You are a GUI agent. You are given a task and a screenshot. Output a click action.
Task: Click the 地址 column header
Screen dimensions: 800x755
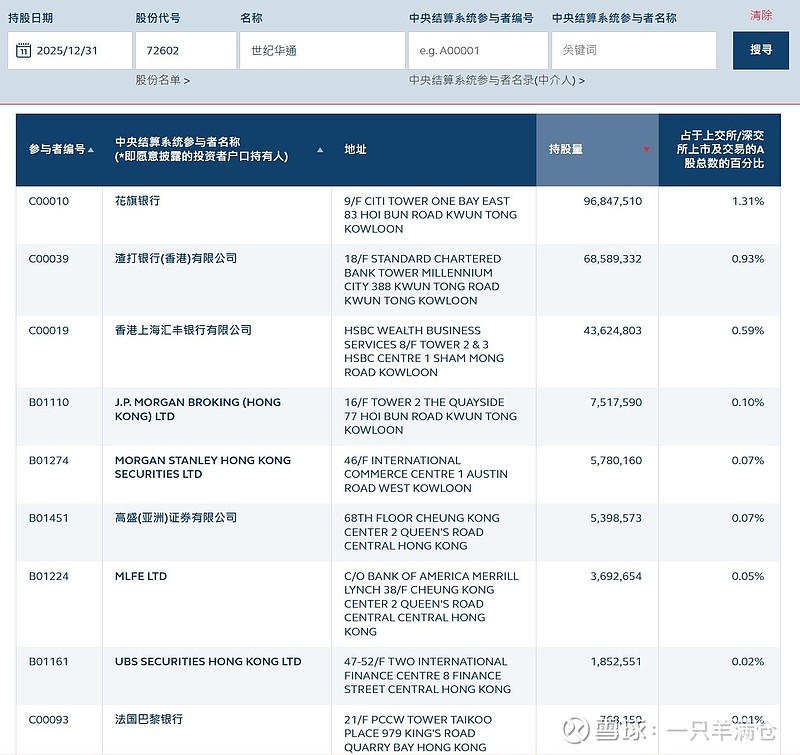(x=355, y=150)
